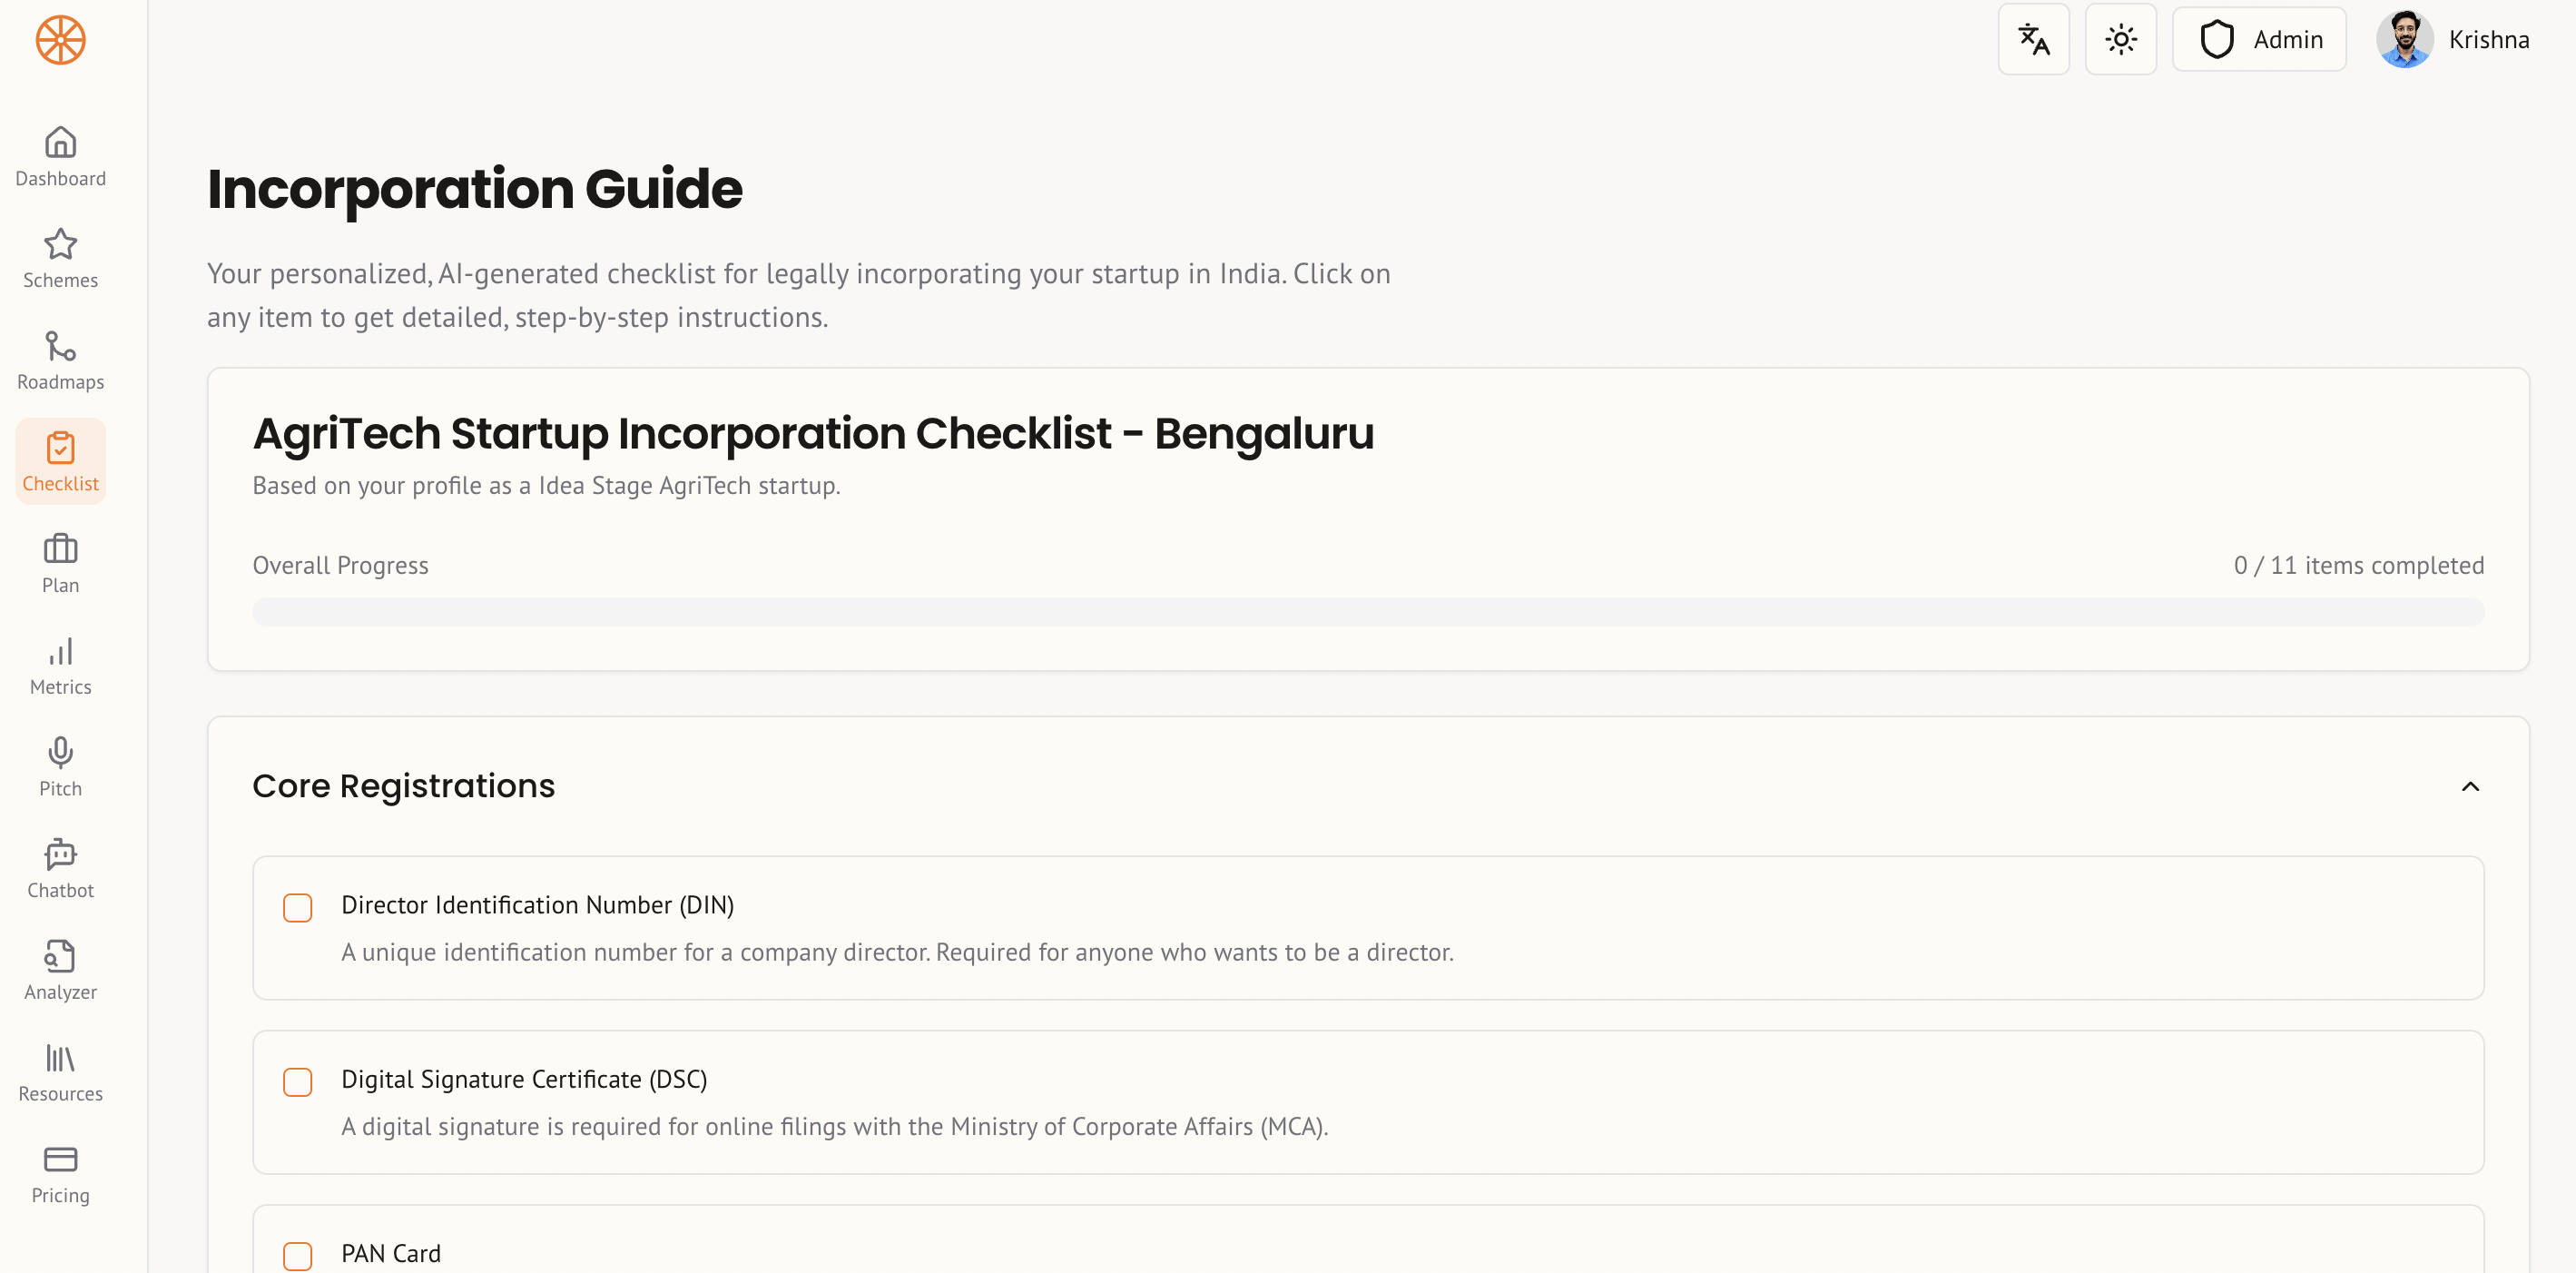This screenshot has height=1273, width=2576.
Task: Open Digital Signature Certificate (DSC) instructions
Action: point(524,1080)
